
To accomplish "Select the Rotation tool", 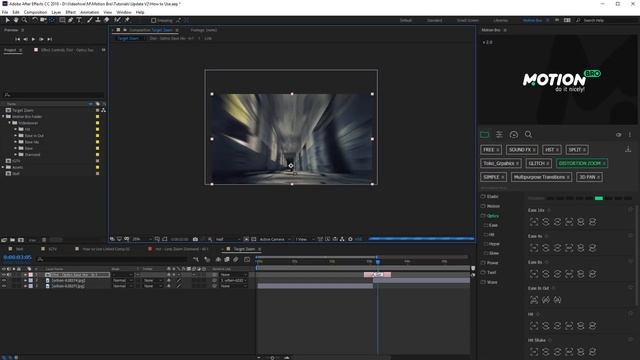I will [35, 20].
